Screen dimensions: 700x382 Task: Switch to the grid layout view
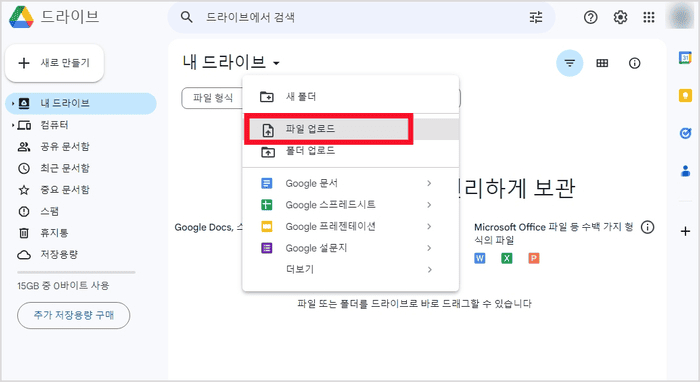[x=602, y=63]
